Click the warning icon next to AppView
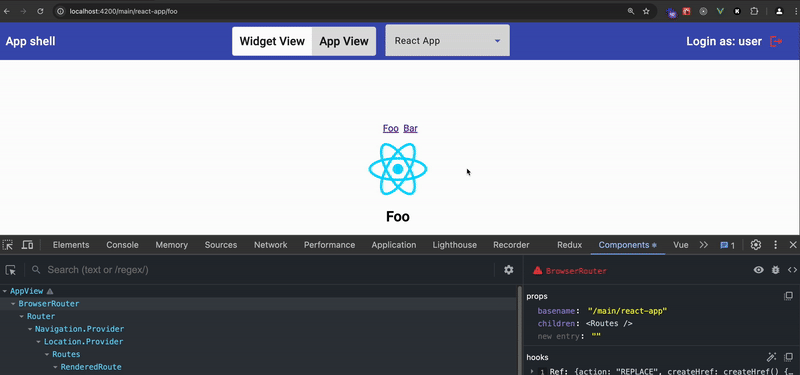 (x=49, y=291)
